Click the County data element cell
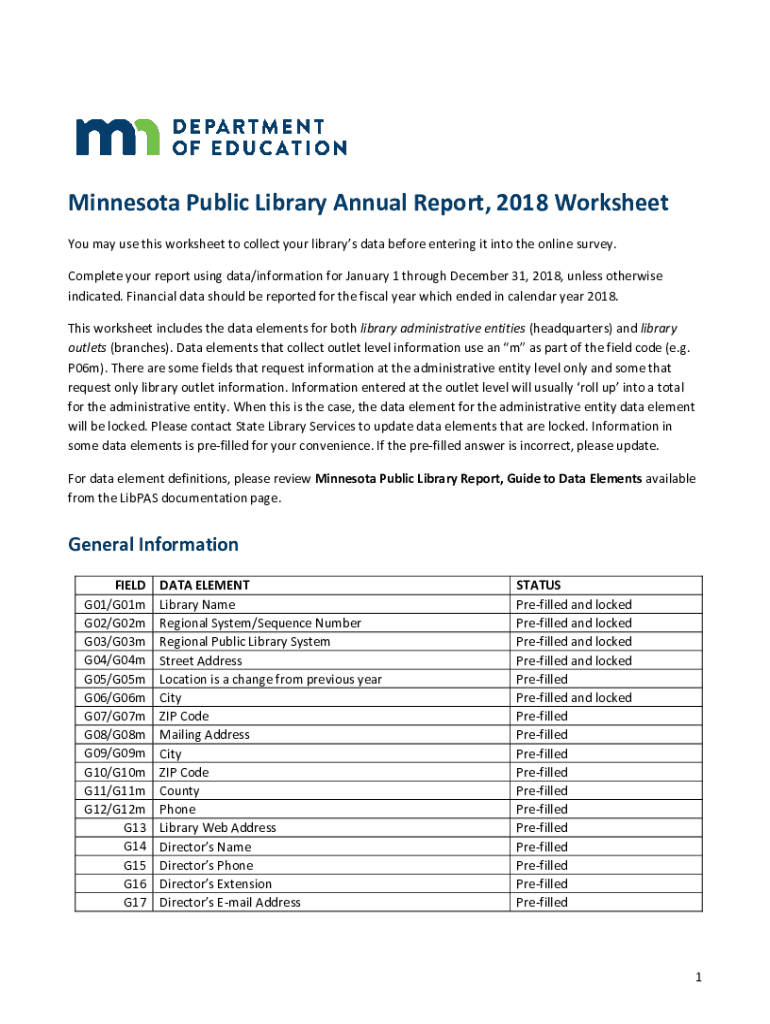770x1024 pixels. coord(179,791)
